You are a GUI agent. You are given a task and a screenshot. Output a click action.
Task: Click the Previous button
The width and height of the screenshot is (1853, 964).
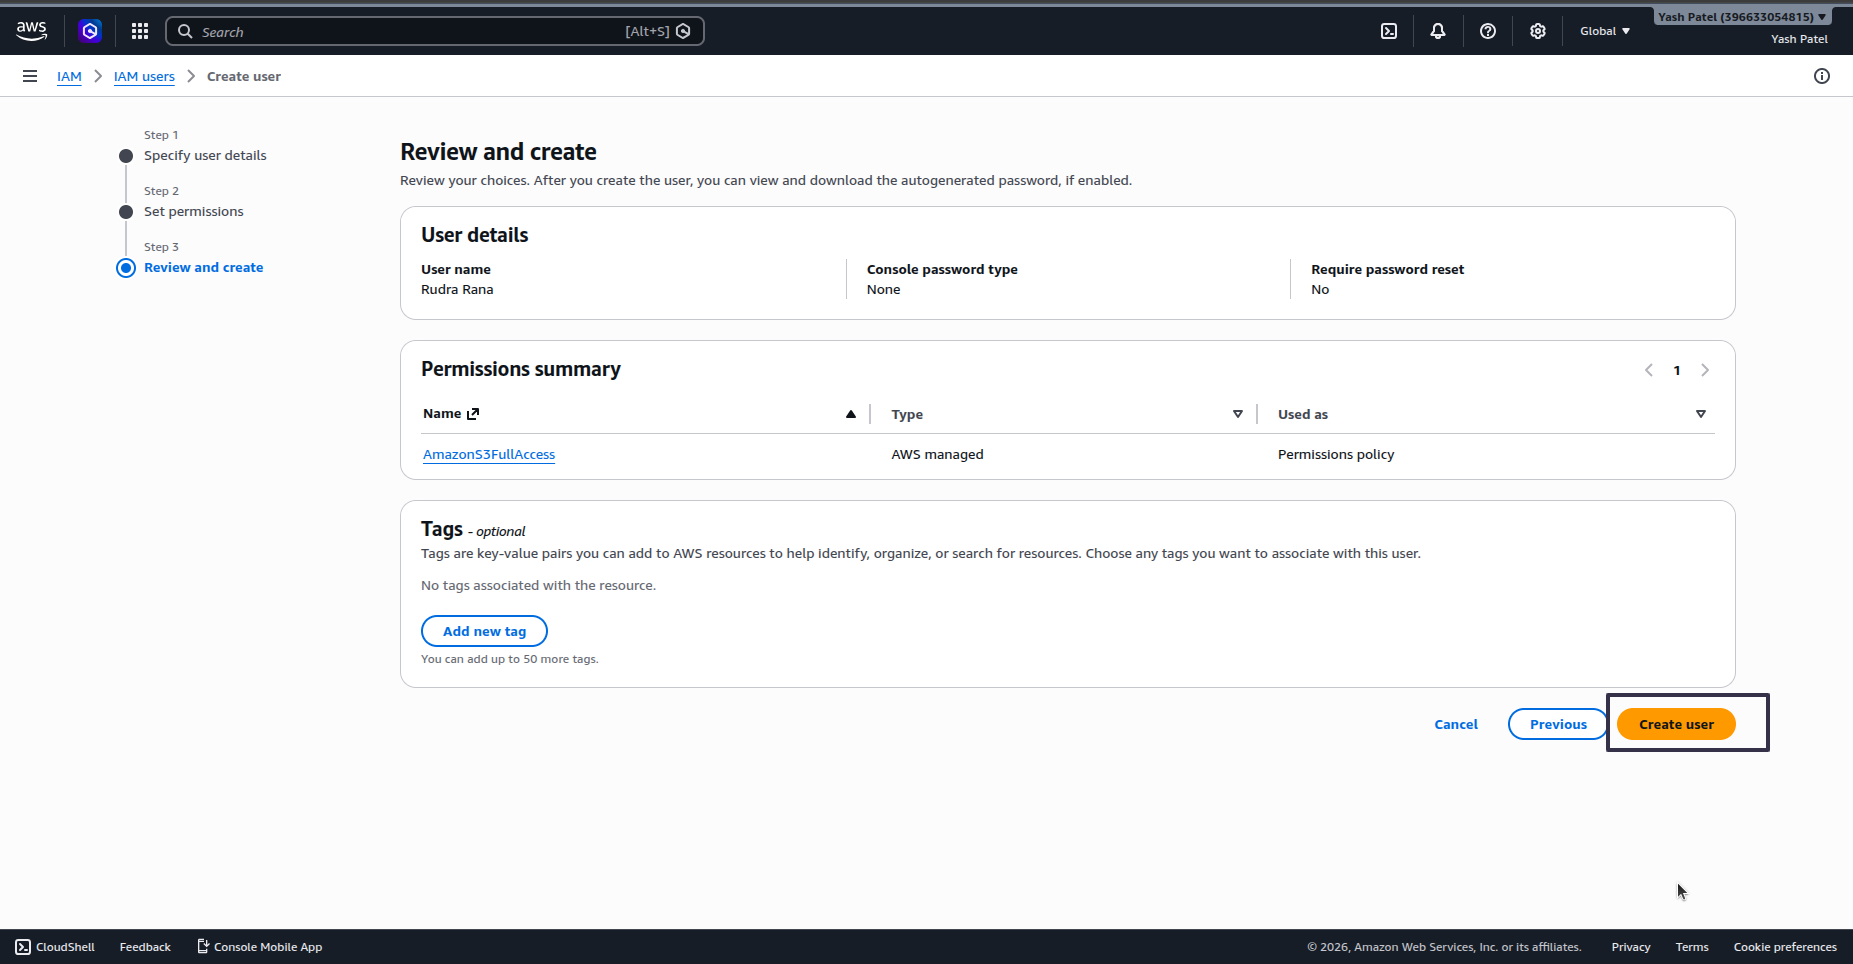(1558, 724)
